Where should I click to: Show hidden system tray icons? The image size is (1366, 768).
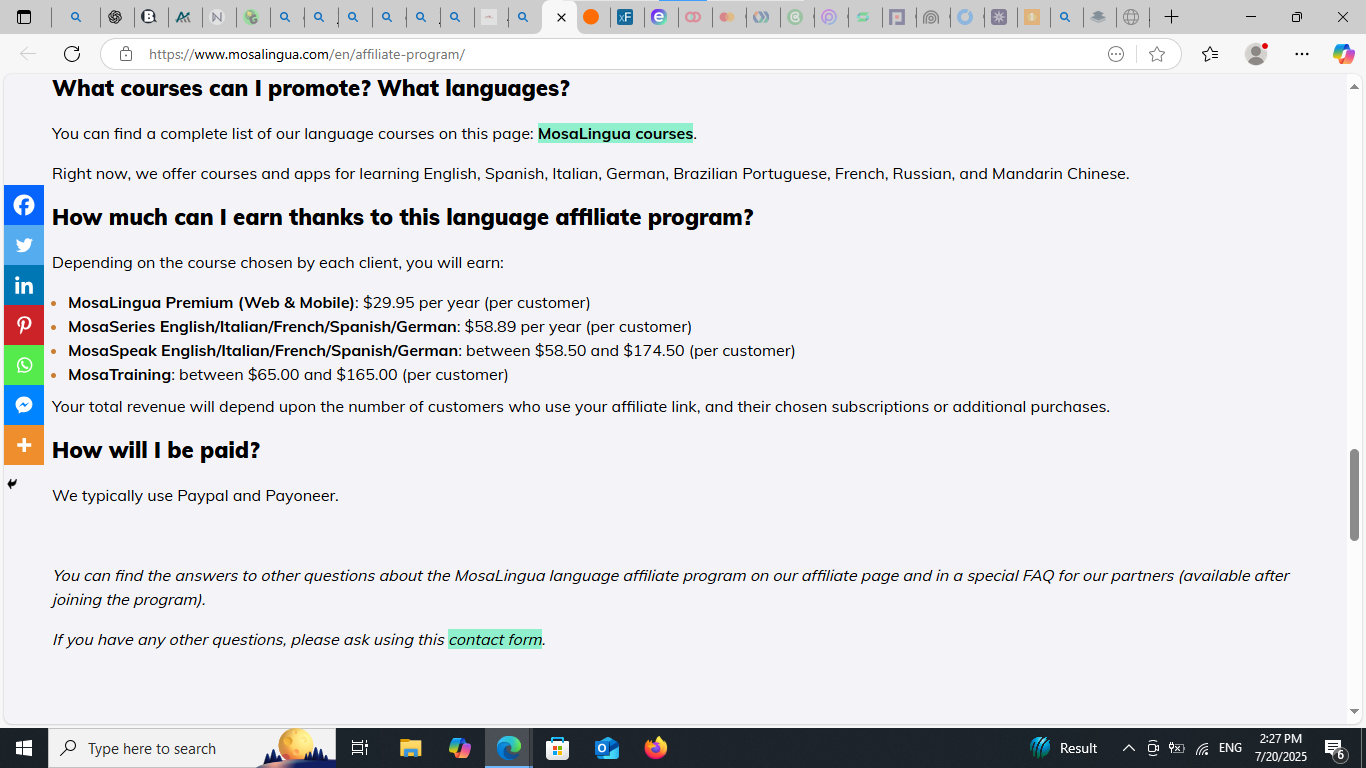click(x=1128, y=748)
